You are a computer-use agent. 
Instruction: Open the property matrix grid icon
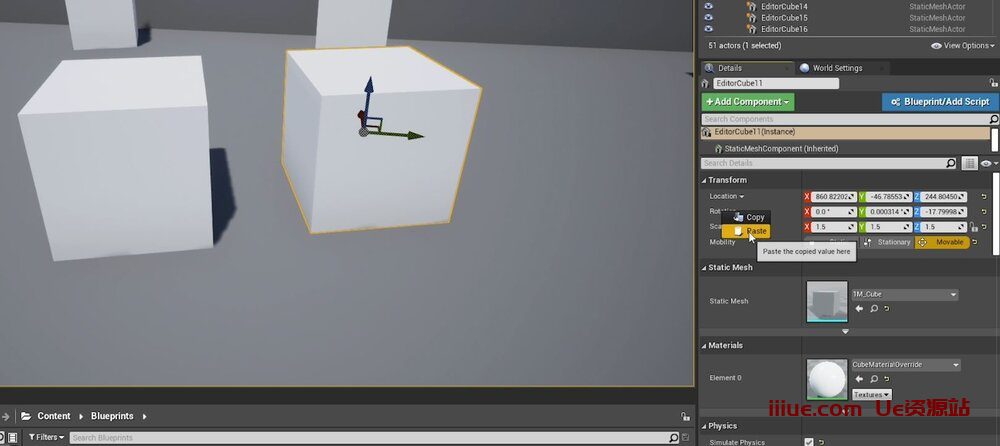(969, 163)
